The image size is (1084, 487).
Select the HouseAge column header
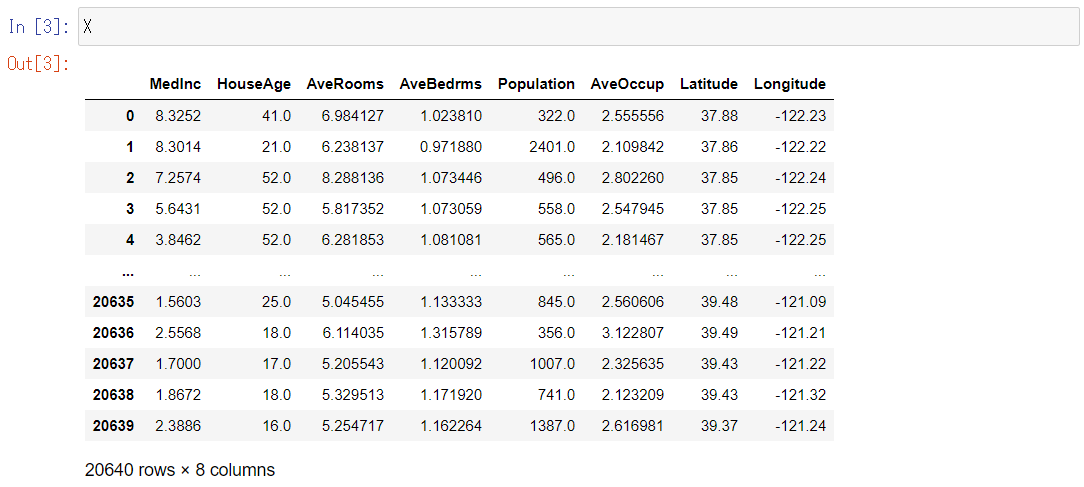tap(254, 84)
